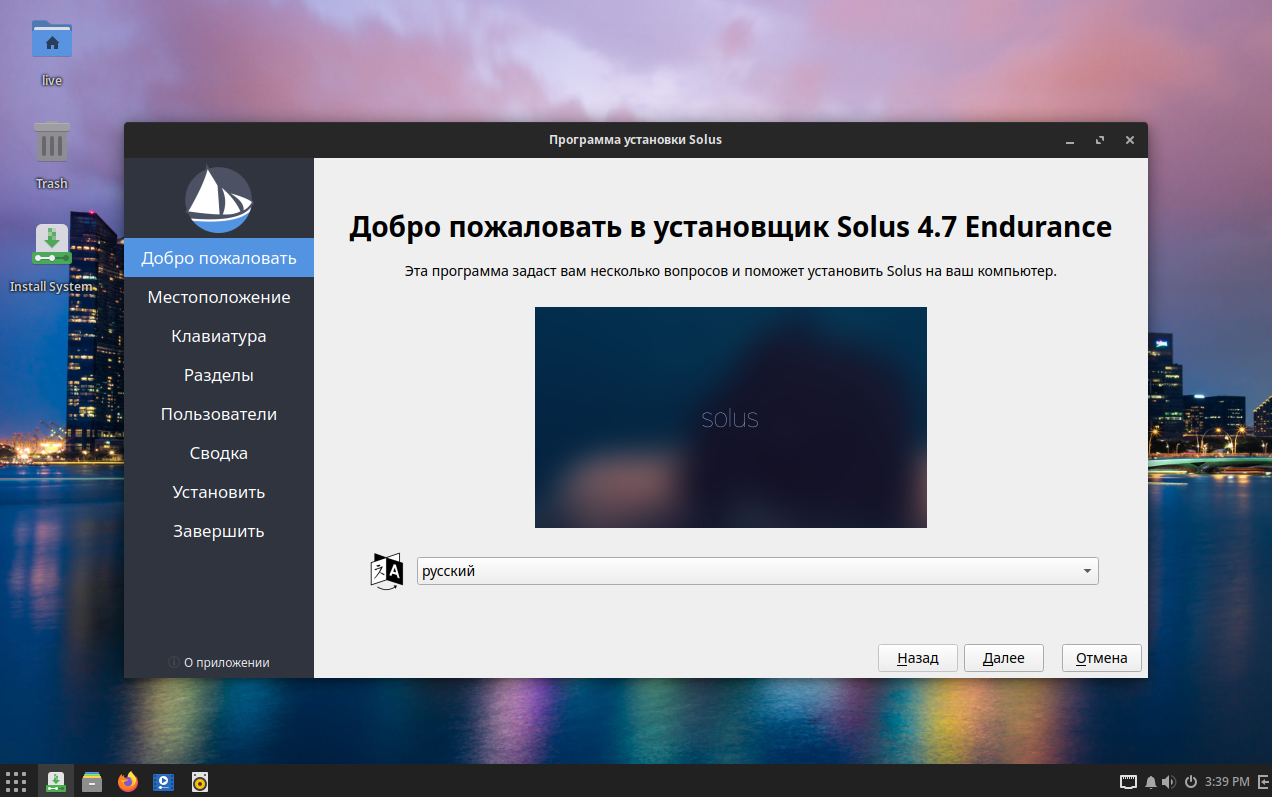Launch Firefox from the taskbar
1272x797 pixels.
127,781
